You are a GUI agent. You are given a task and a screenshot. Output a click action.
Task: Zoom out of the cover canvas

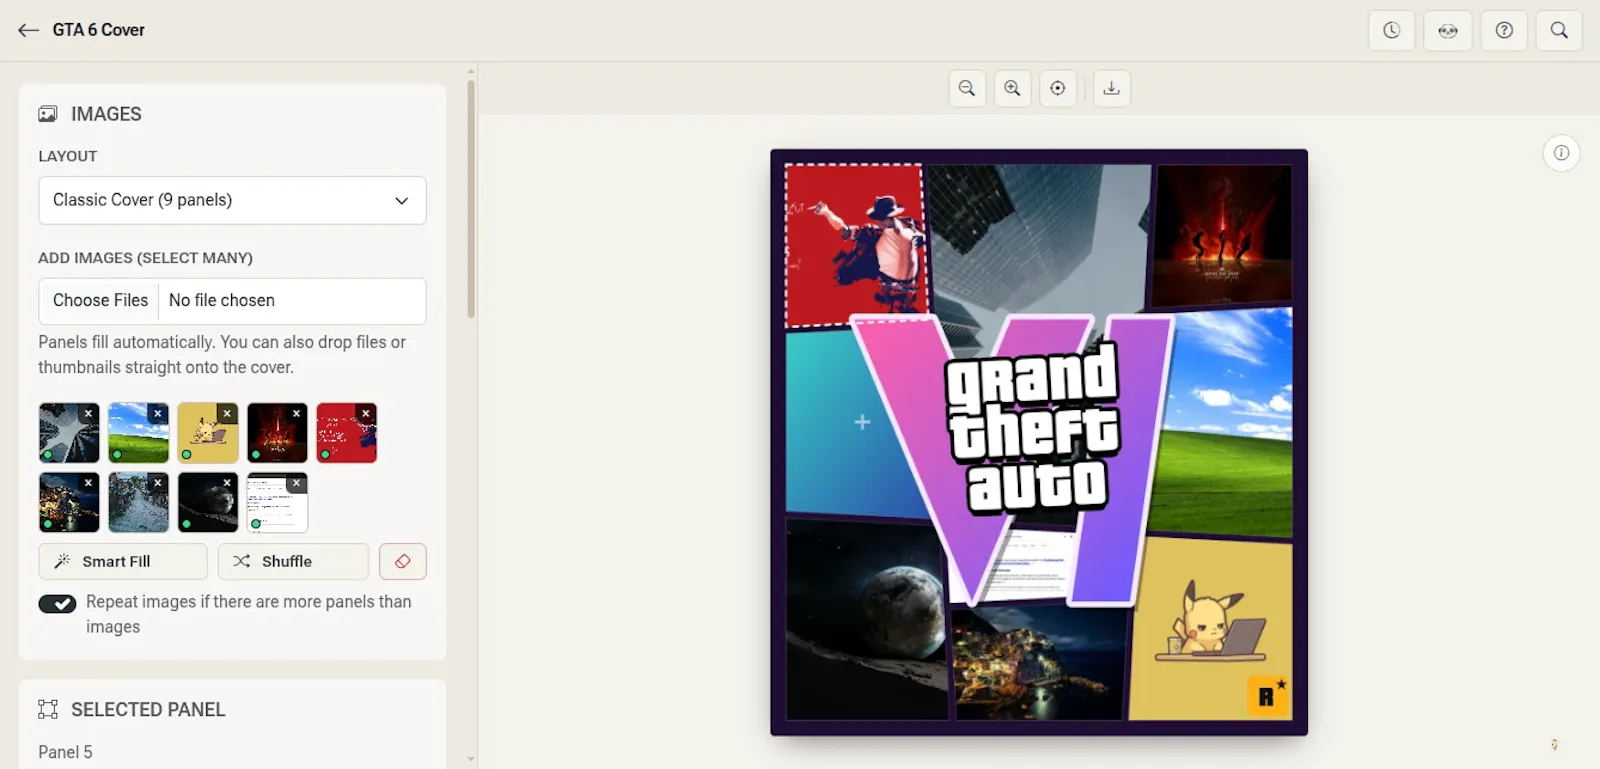point(967,88)
